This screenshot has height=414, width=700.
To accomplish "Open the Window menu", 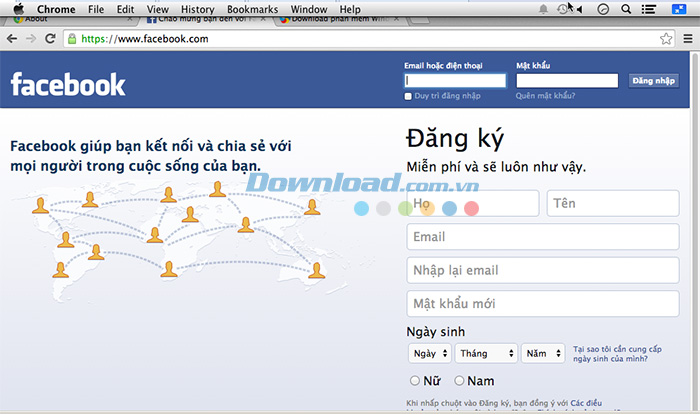I will tap(309, 9).
